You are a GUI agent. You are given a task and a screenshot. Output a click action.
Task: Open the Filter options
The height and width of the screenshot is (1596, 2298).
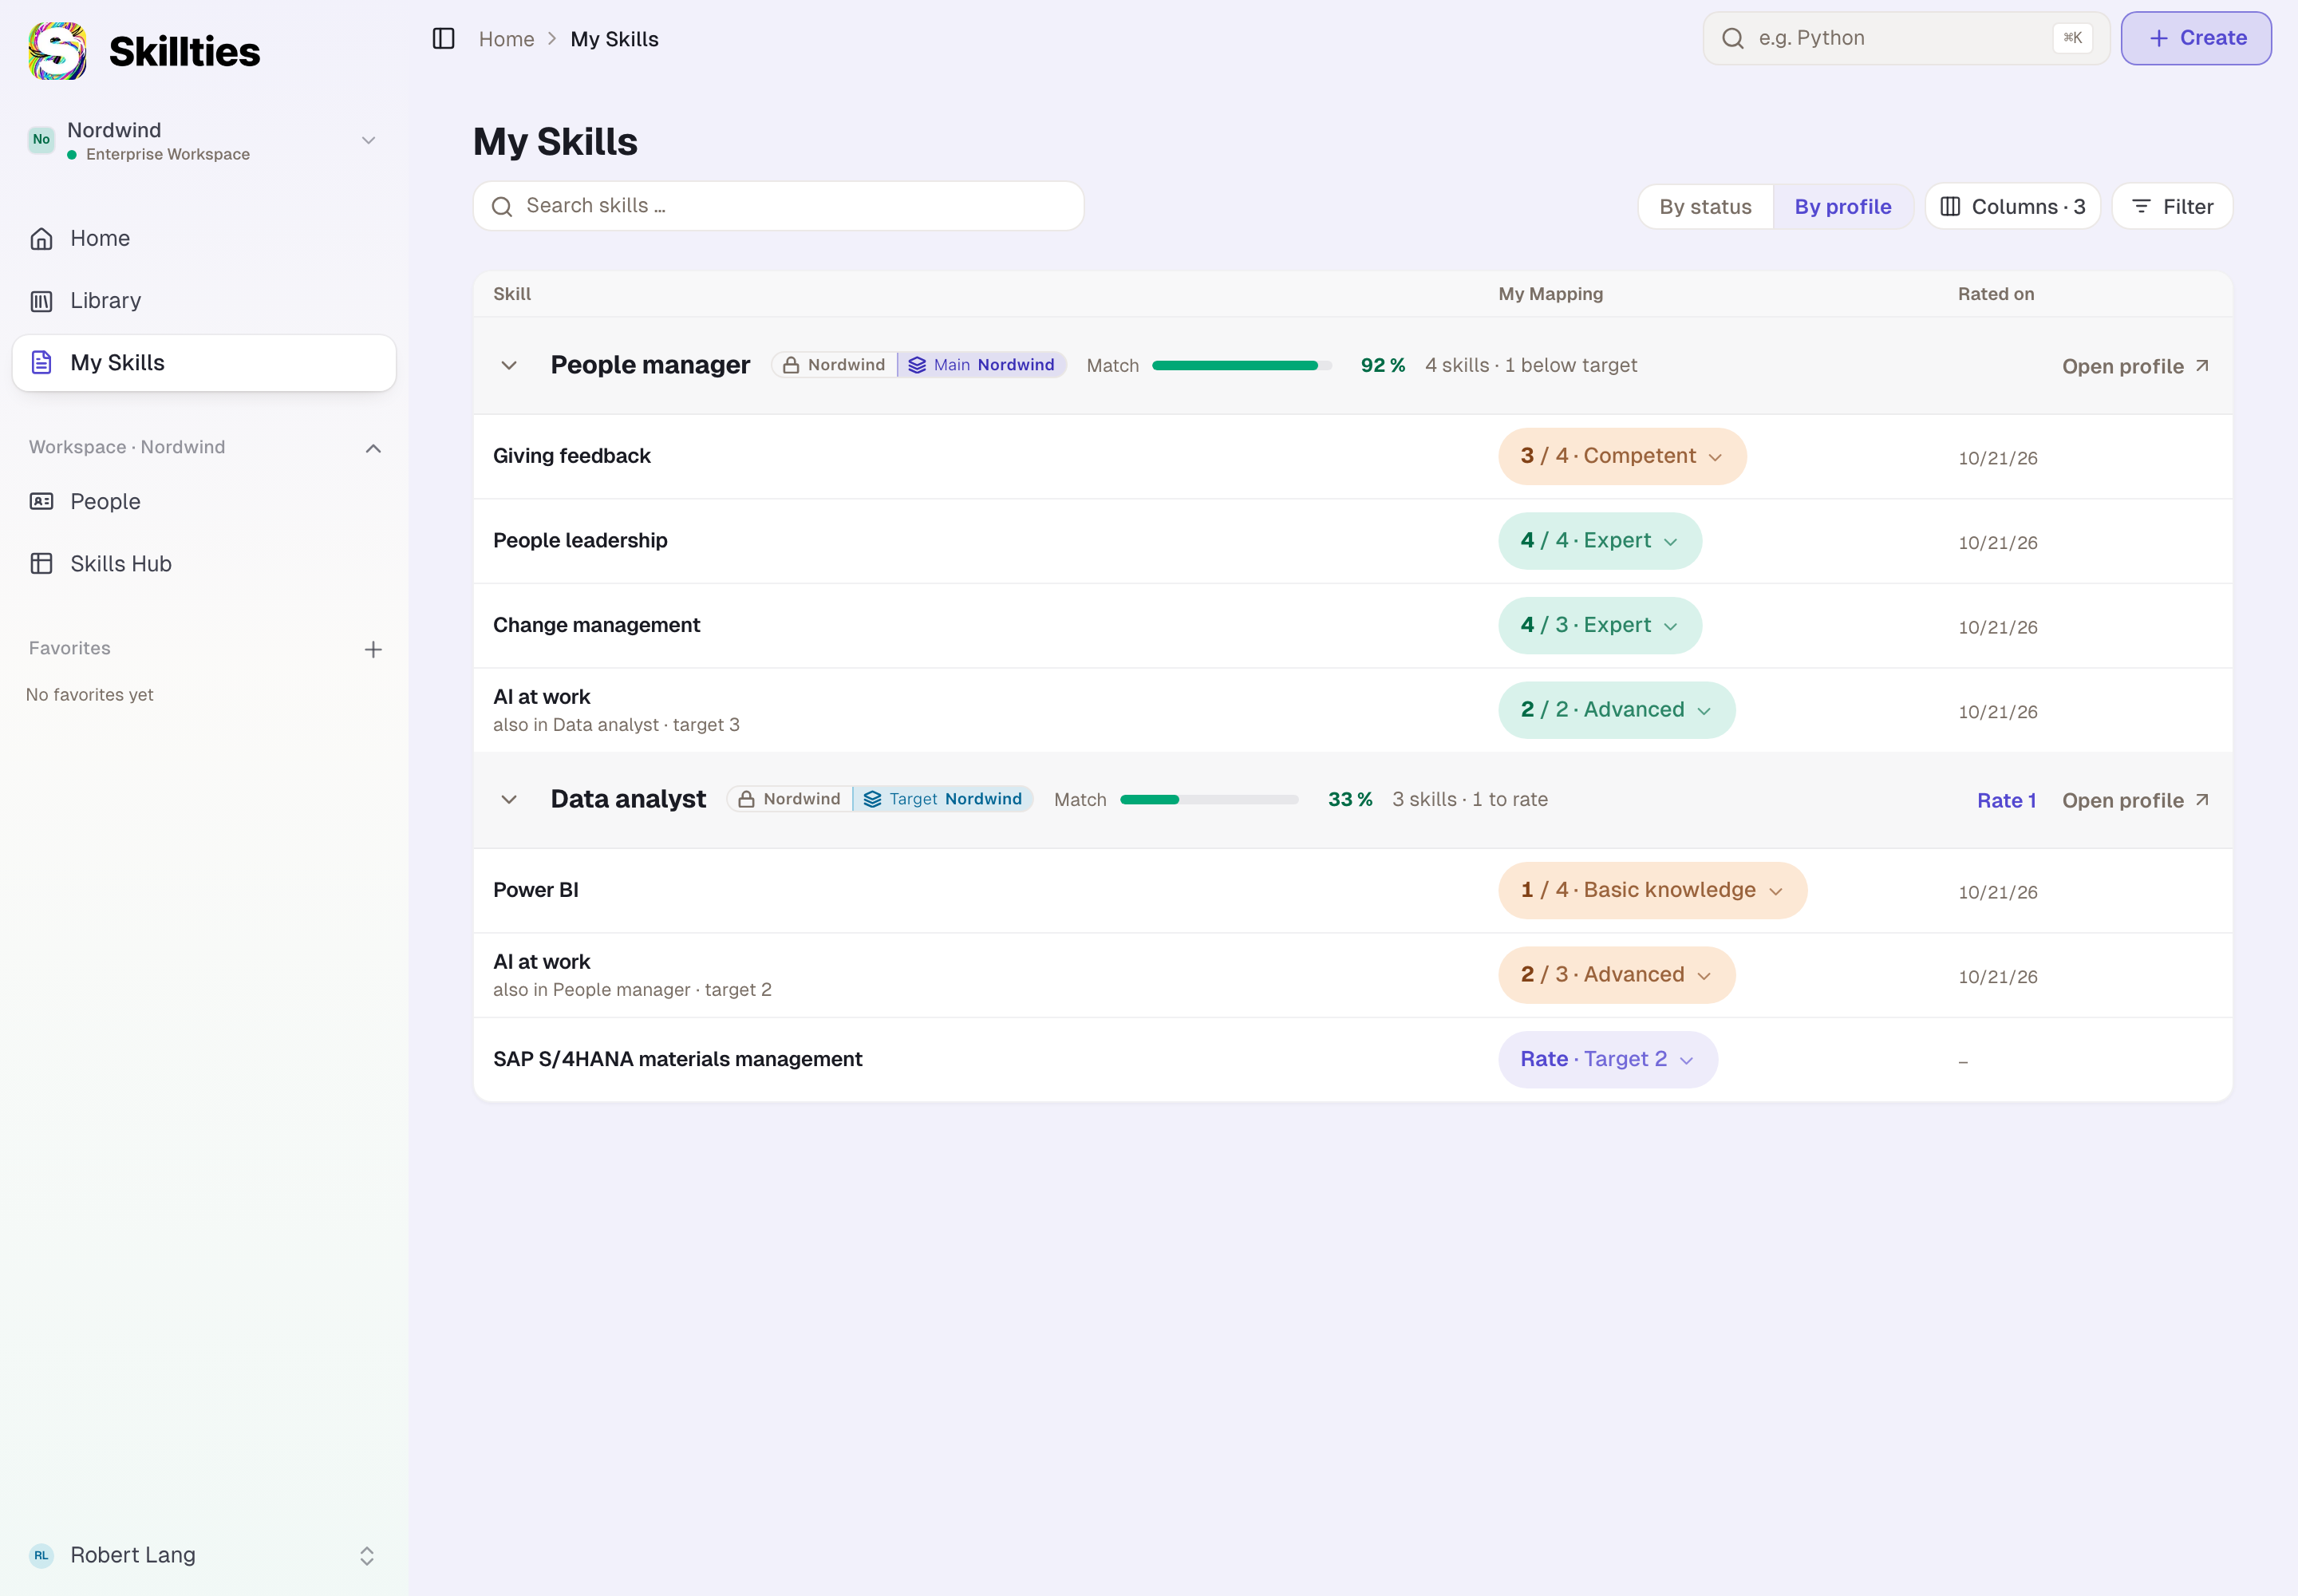point(2172,206)
